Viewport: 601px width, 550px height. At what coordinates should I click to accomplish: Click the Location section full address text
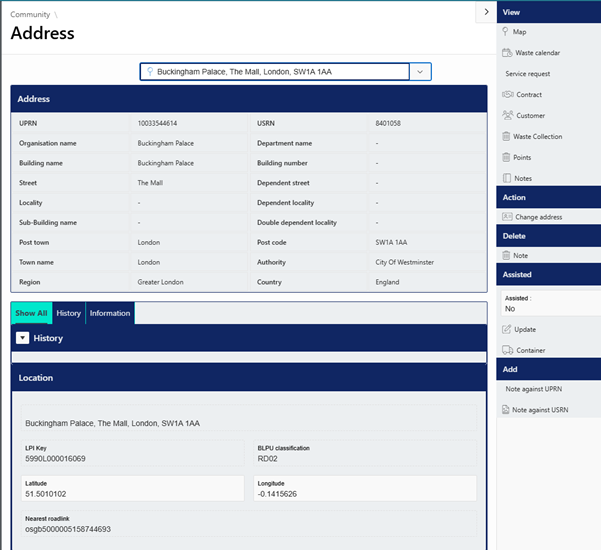click(112, 423)
